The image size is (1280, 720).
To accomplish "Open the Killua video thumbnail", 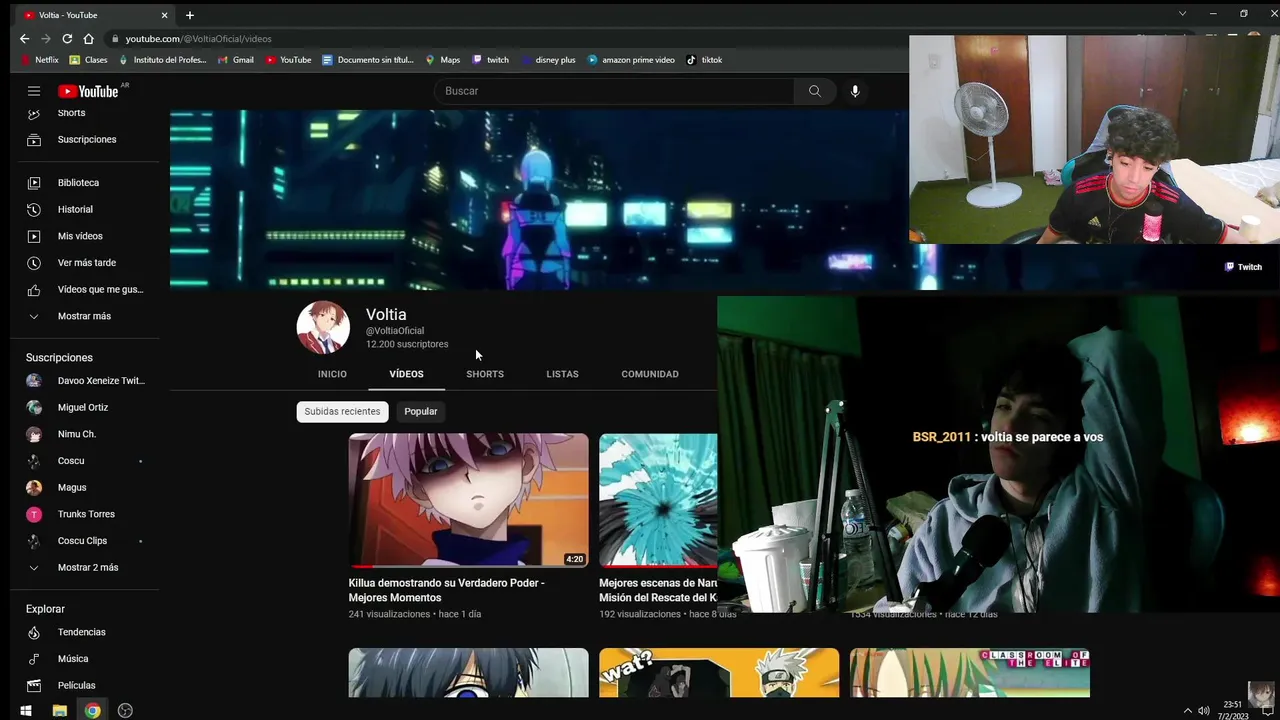I will click(468, 500).
